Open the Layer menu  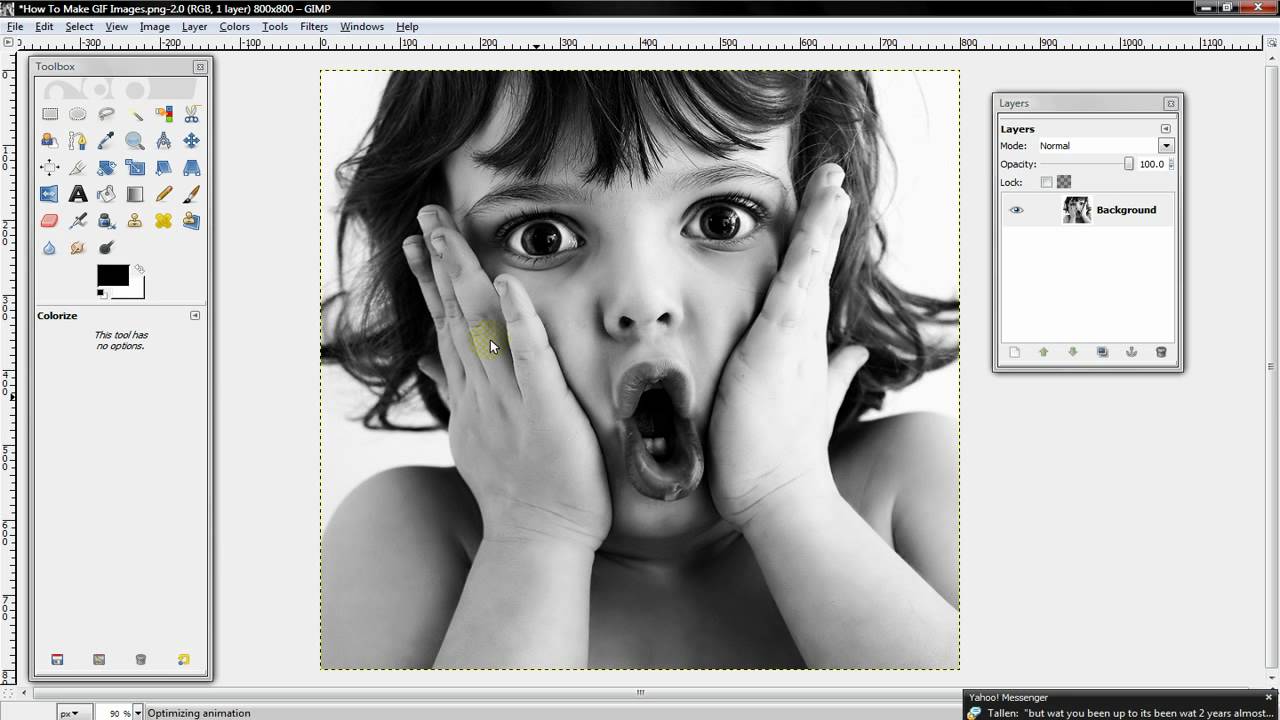tap(194, 27)
